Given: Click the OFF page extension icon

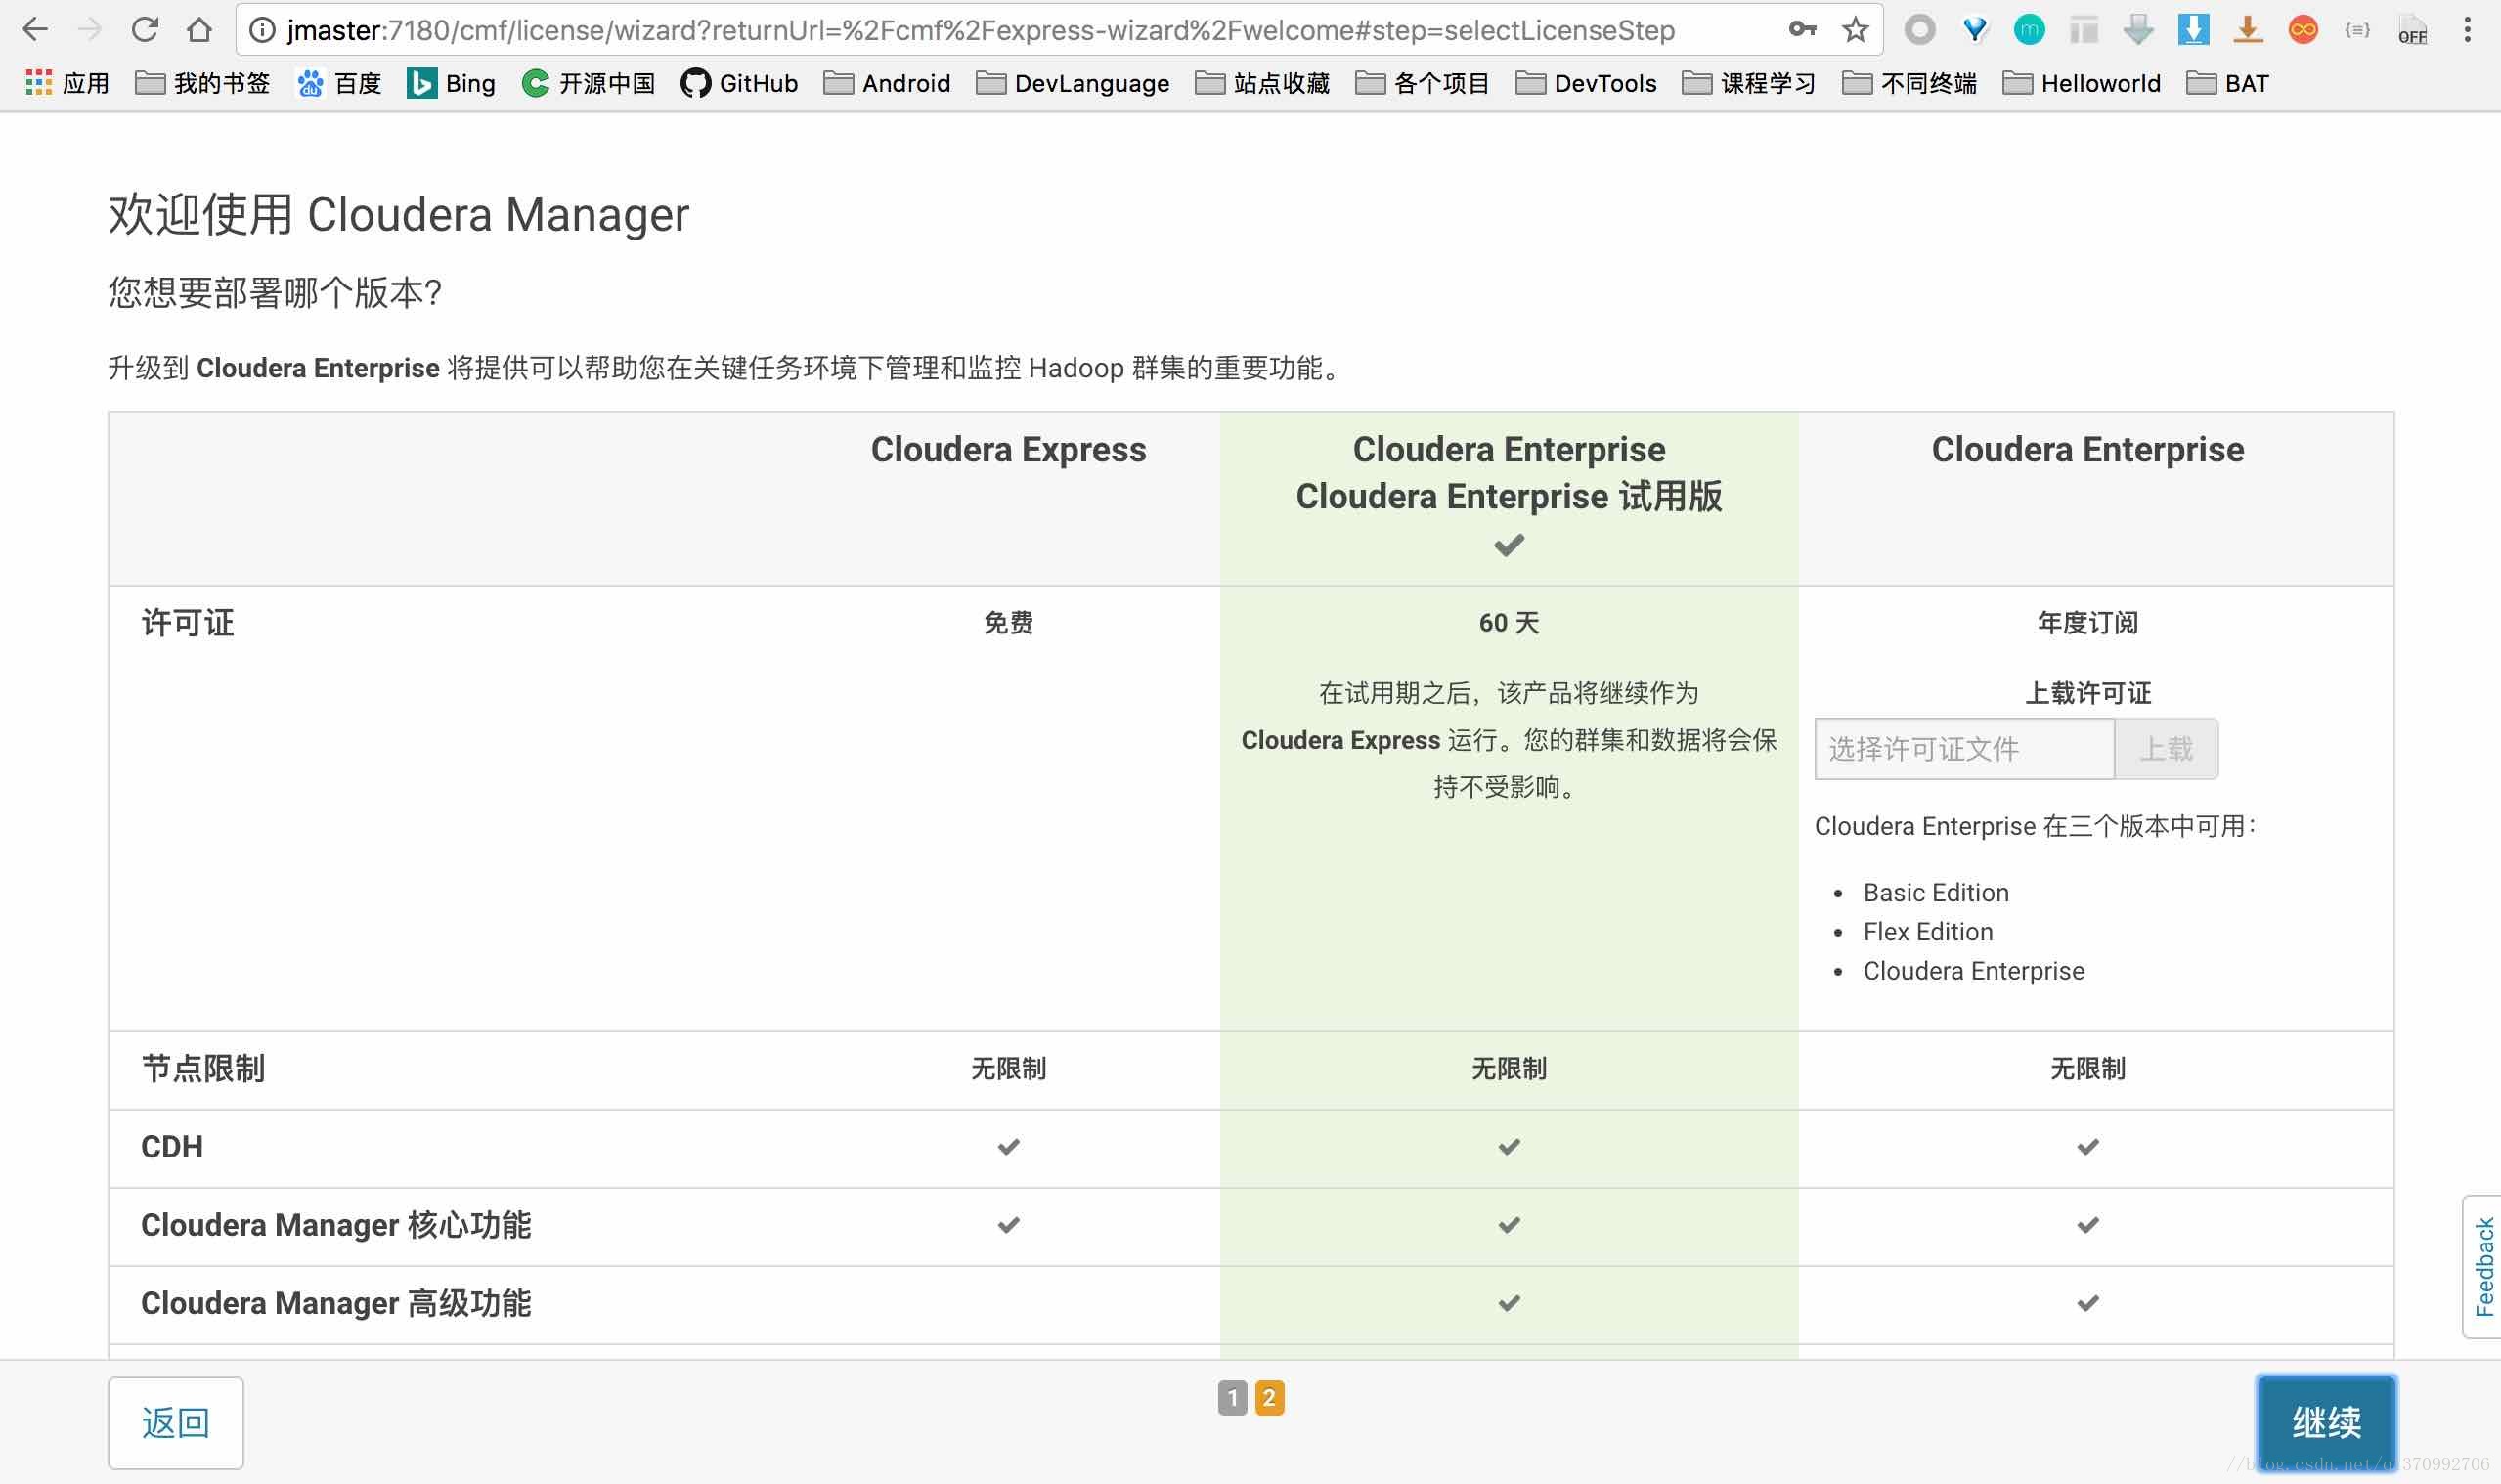Looking at the screenshot, I should coord(2412,30).
